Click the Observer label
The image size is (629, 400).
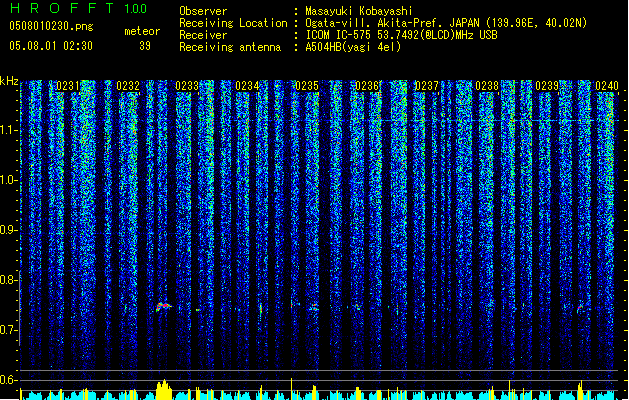point(203,11)
